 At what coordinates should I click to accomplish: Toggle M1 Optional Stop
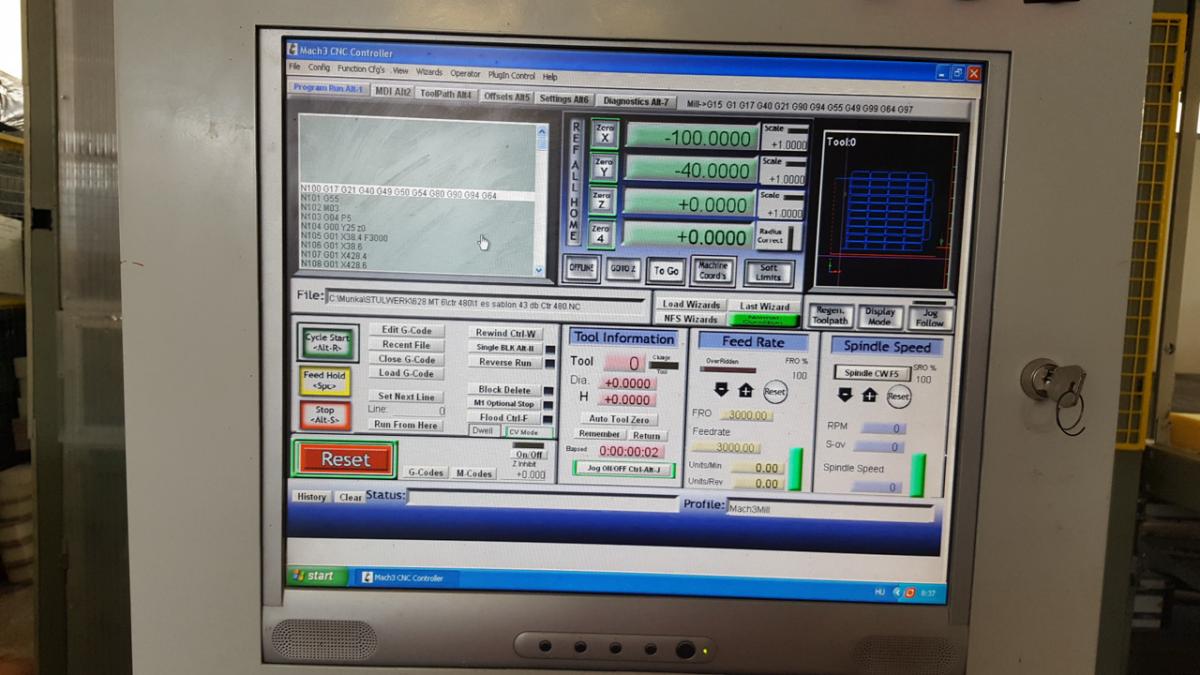(x=504, y=404)
